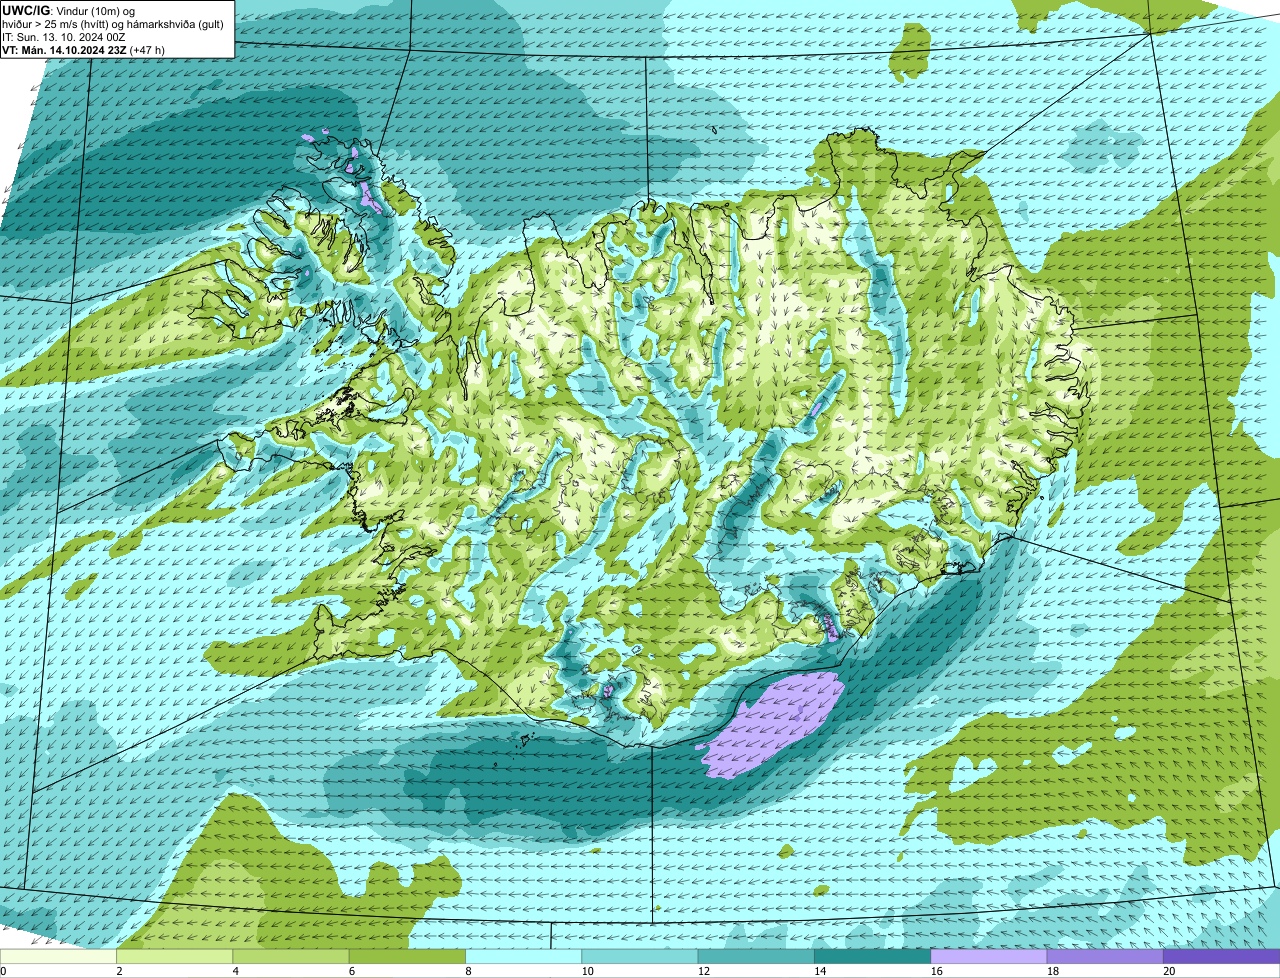Image resolution: width=1280 pixels, height=978 pixels.
Task: Click the legend label "20"
Action: click(1170, 971)
